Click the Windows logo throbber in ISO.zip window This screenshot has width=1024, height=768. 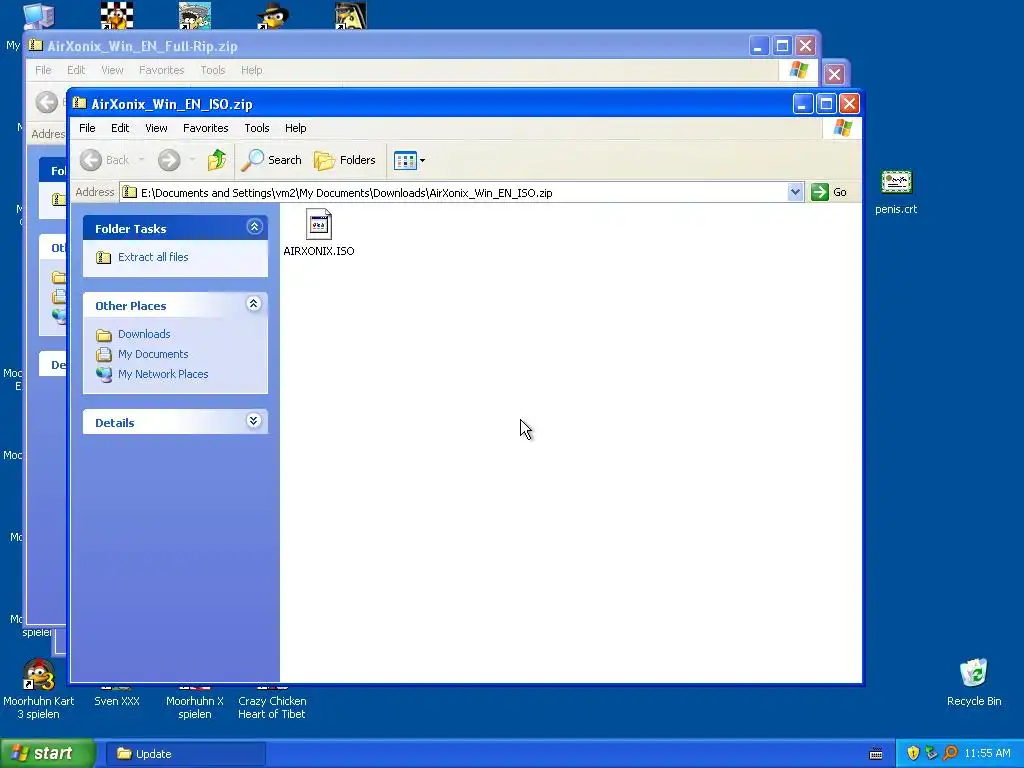coord(842,128)
